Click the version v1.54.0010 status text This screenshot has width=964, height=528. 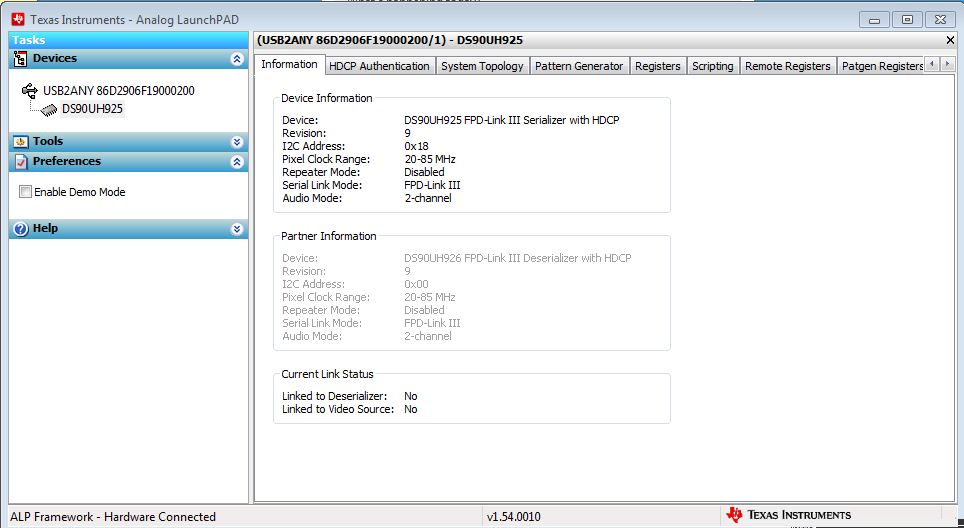tap(513, 517)
